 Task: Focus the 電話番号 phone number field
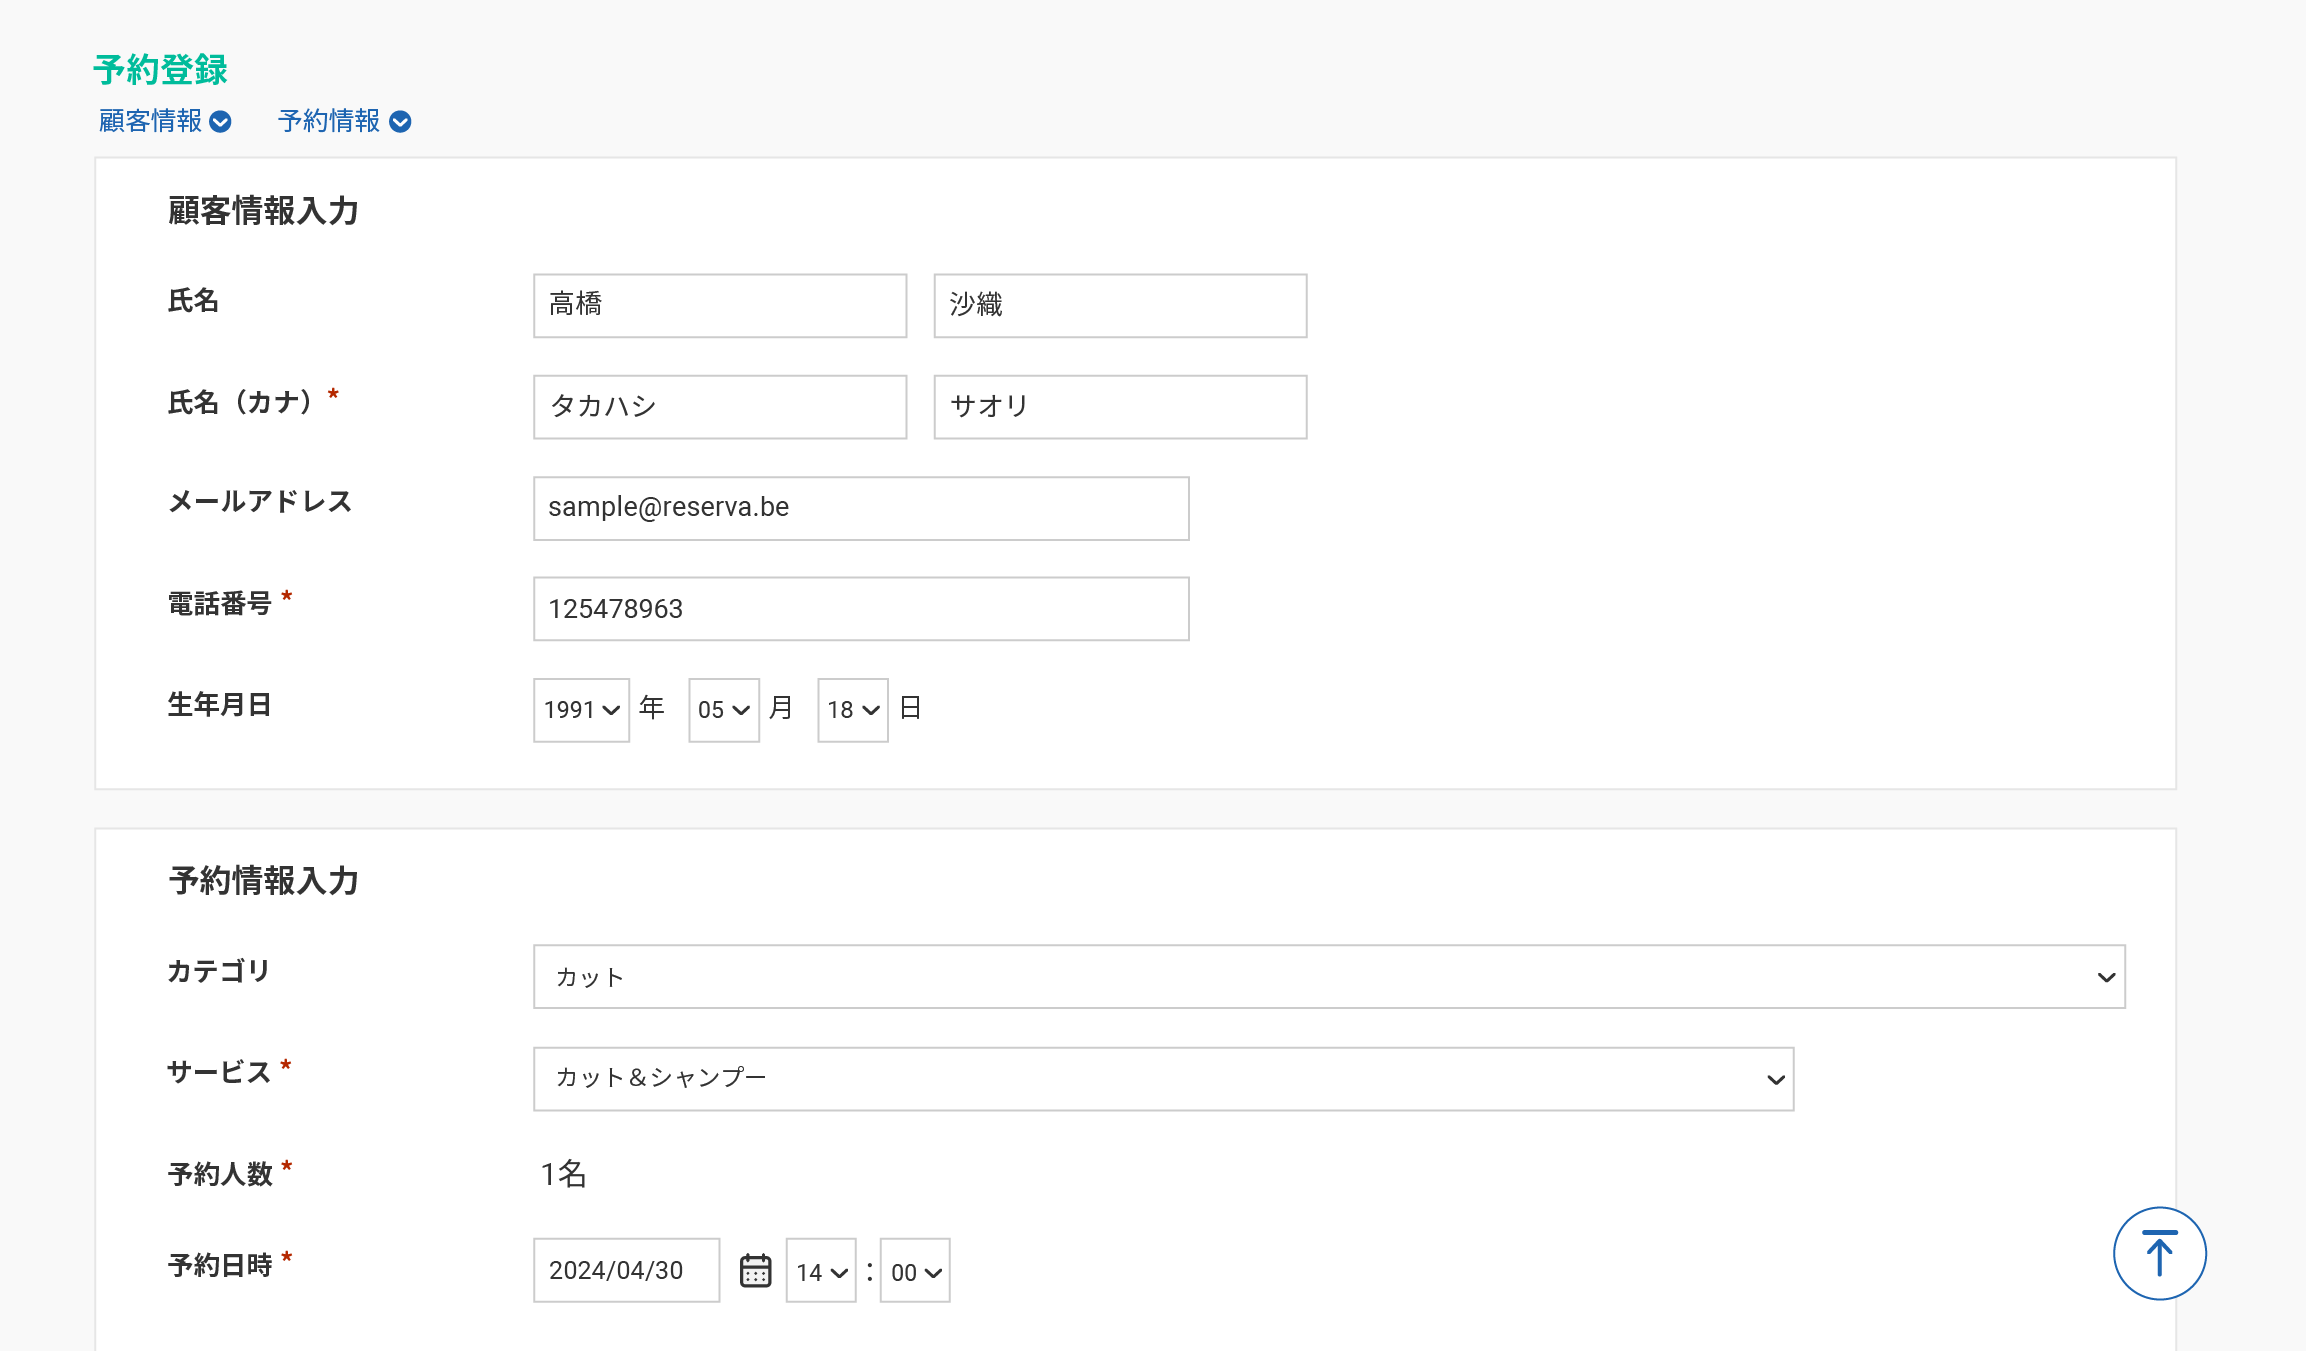tap(861, 609)
